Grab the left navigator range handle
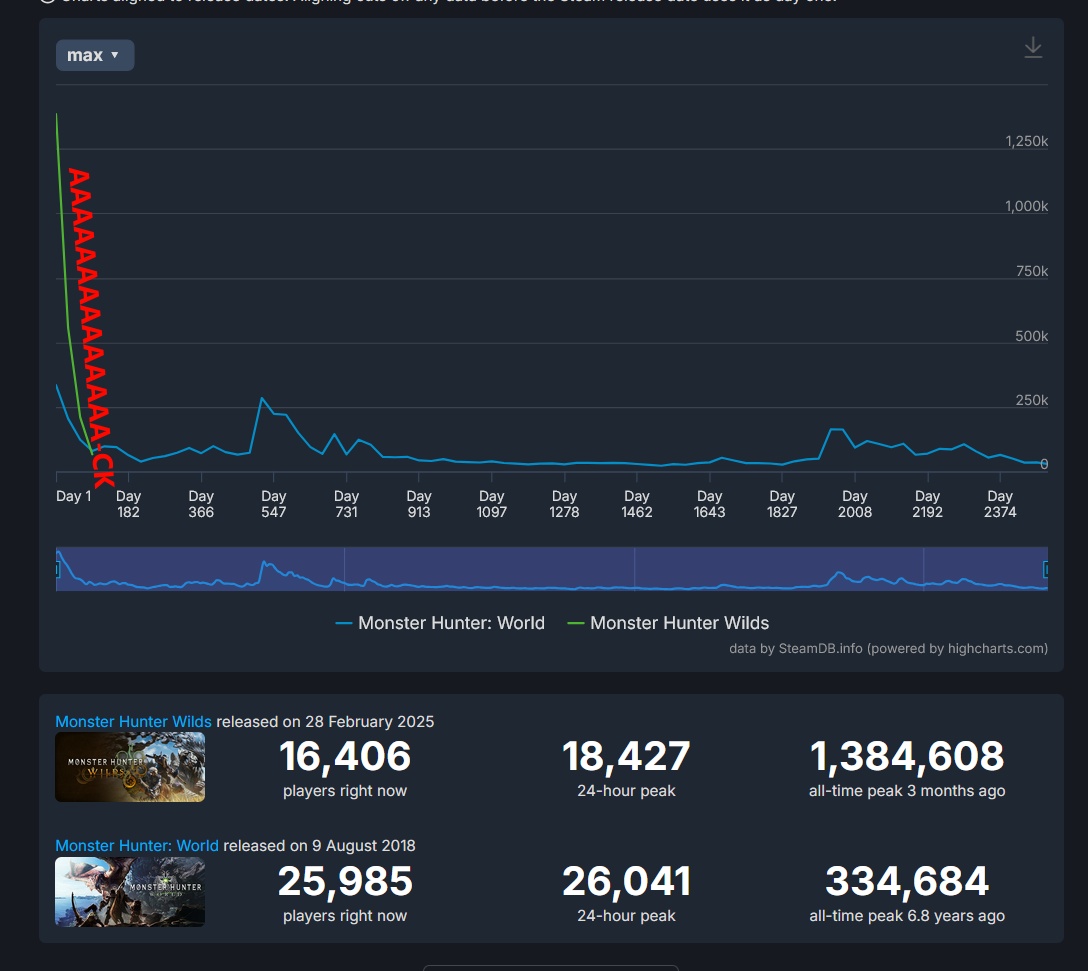Screen dimensions: 1088x971 57,569
